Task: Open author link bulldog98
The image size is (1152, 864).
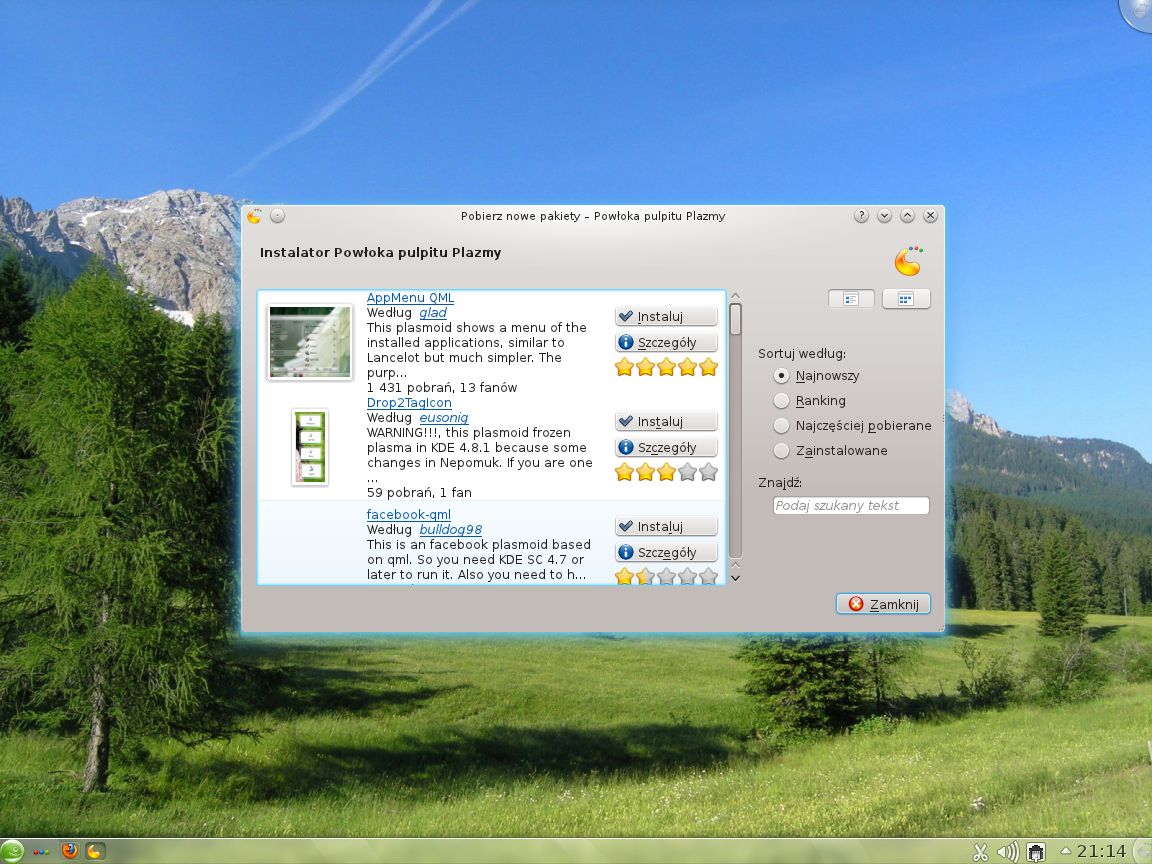Action: (450, 530)
